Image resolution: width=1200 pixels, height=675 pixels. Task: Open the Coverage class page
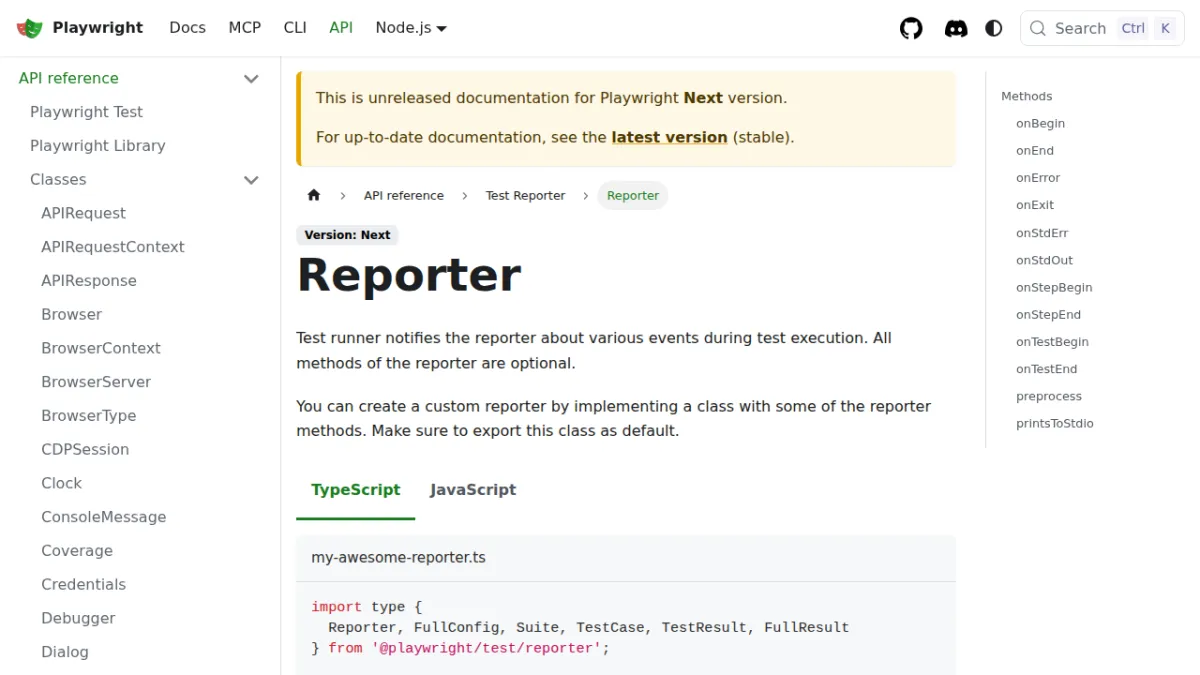(77, 551)
